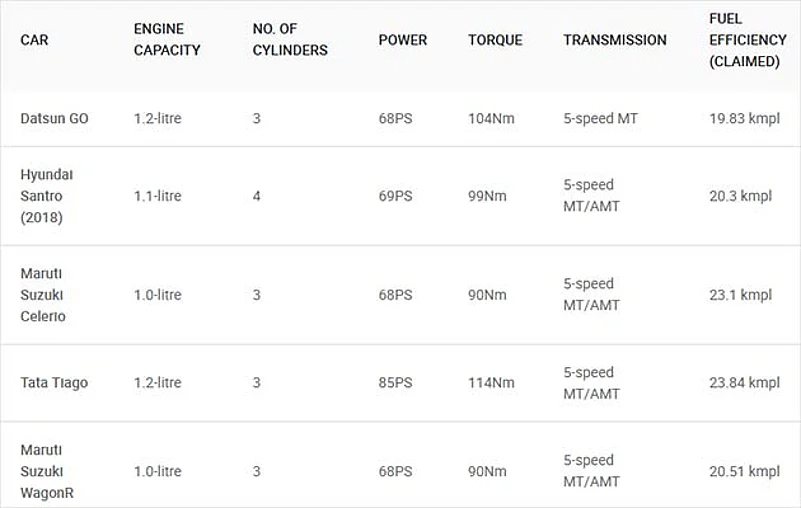The height and width of the screenshot is (508, 801).
Task: Click the POWER column header
Action: 402,40
